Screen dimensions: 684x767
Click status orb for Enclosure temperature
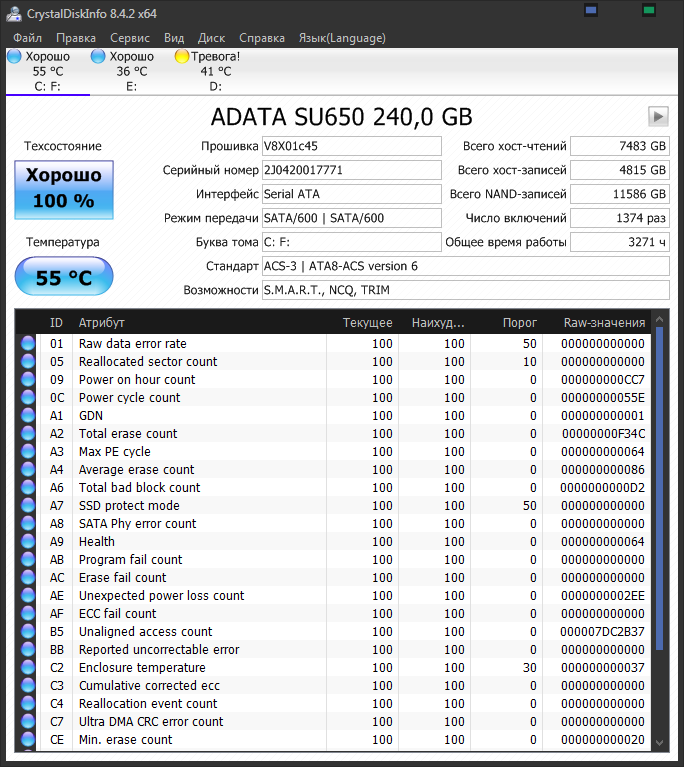pos(28,668)
